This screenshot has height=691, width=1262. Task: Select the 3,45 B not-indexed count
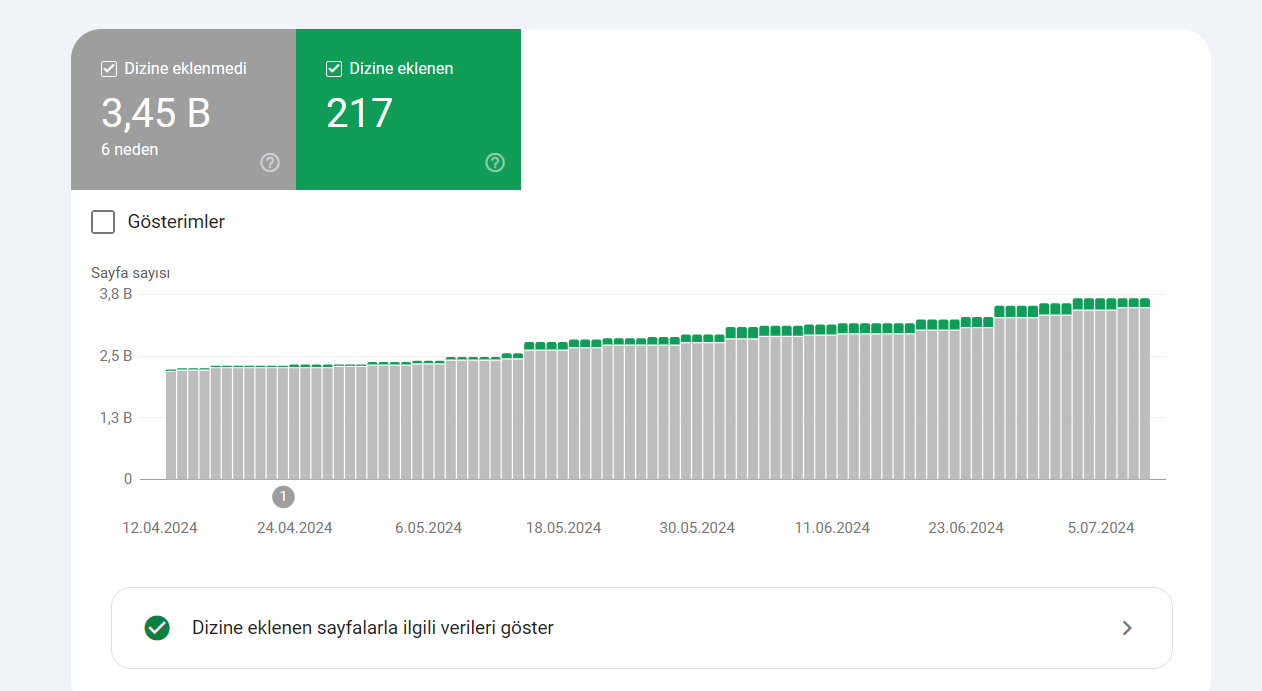click(156, 113)
